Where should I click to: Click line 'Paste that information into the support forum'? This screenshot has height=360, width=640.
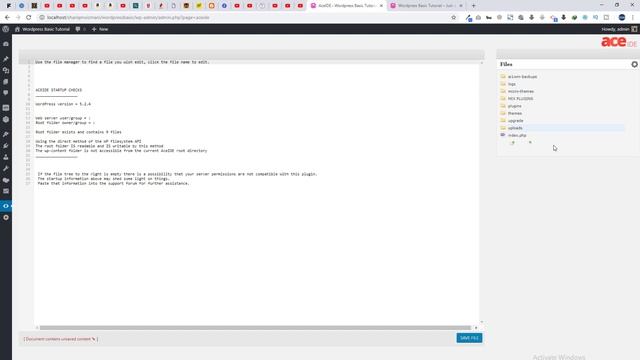click(113, 184)
